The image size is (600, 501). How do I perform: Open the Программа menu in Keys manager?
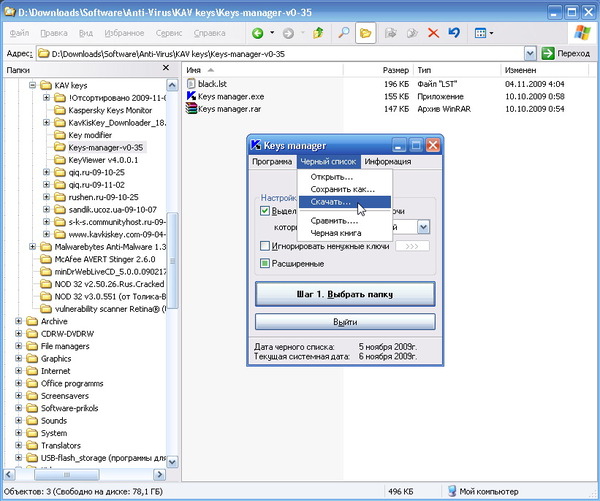(272, 162)
